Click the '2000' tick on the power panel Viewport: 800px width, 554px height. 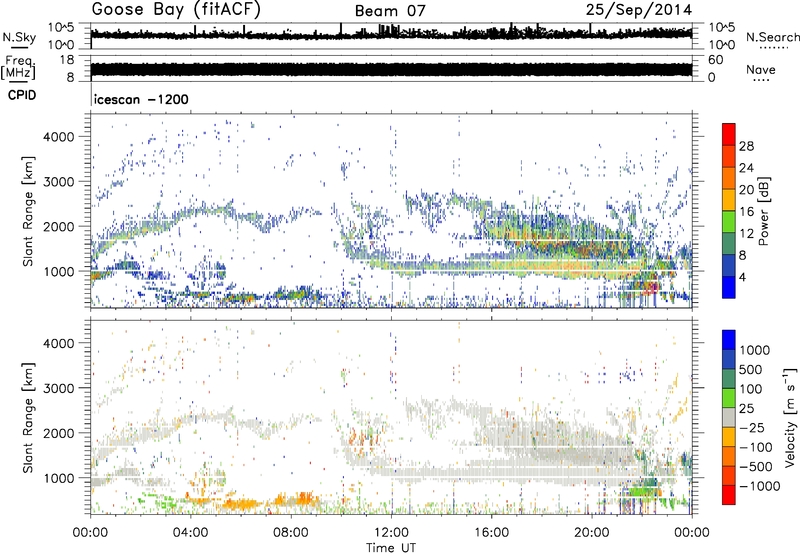point(58,226)
